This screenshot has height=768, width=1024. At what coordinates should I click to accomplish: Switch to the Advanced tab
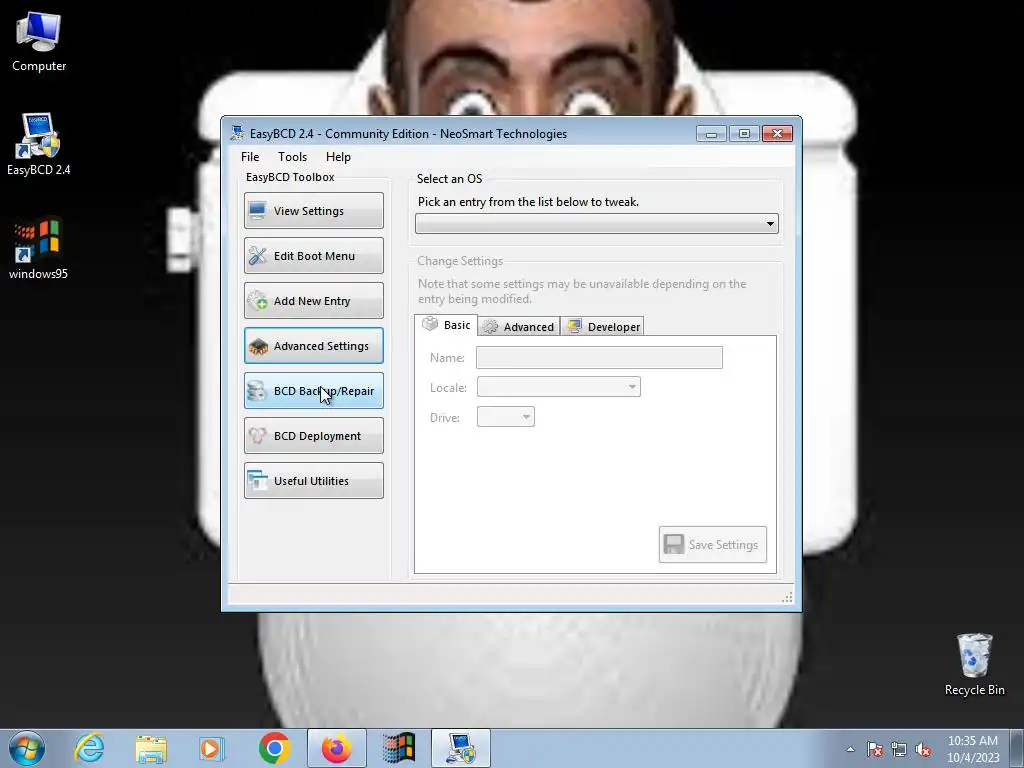point(519,327)
